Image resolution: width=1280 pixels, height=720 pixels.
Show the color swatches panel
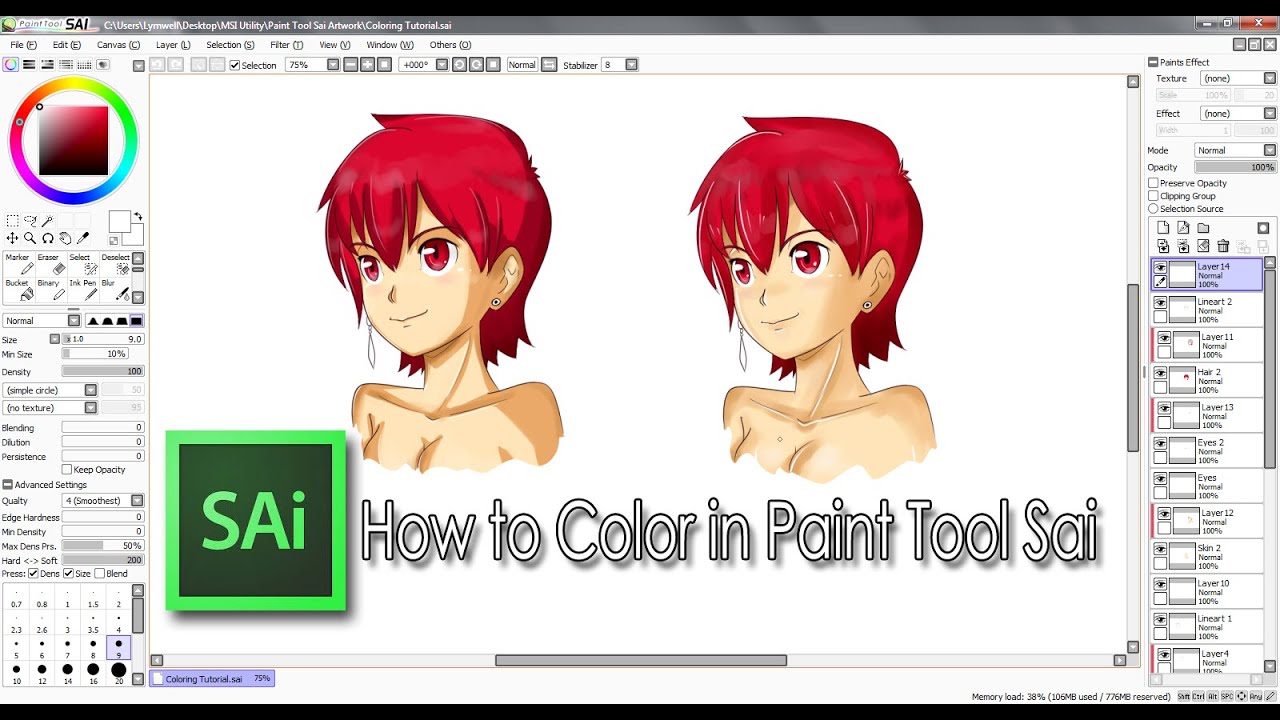pyautogui.click(x=84, y=64)
